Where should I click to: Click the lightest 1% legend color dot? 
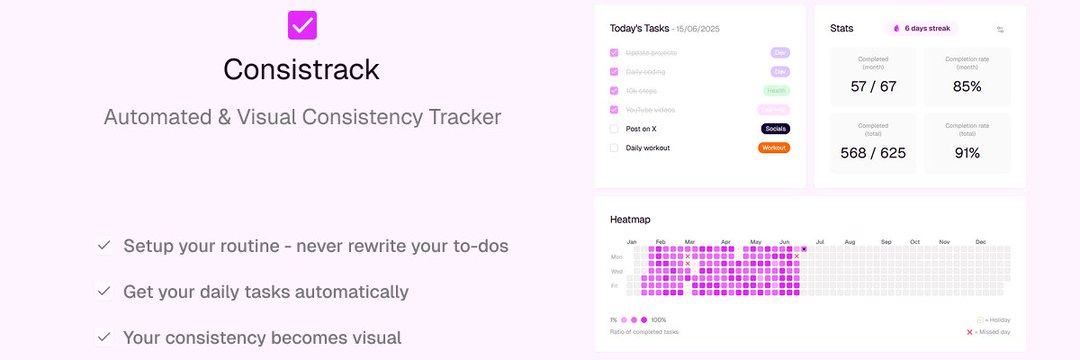[624, 320]
